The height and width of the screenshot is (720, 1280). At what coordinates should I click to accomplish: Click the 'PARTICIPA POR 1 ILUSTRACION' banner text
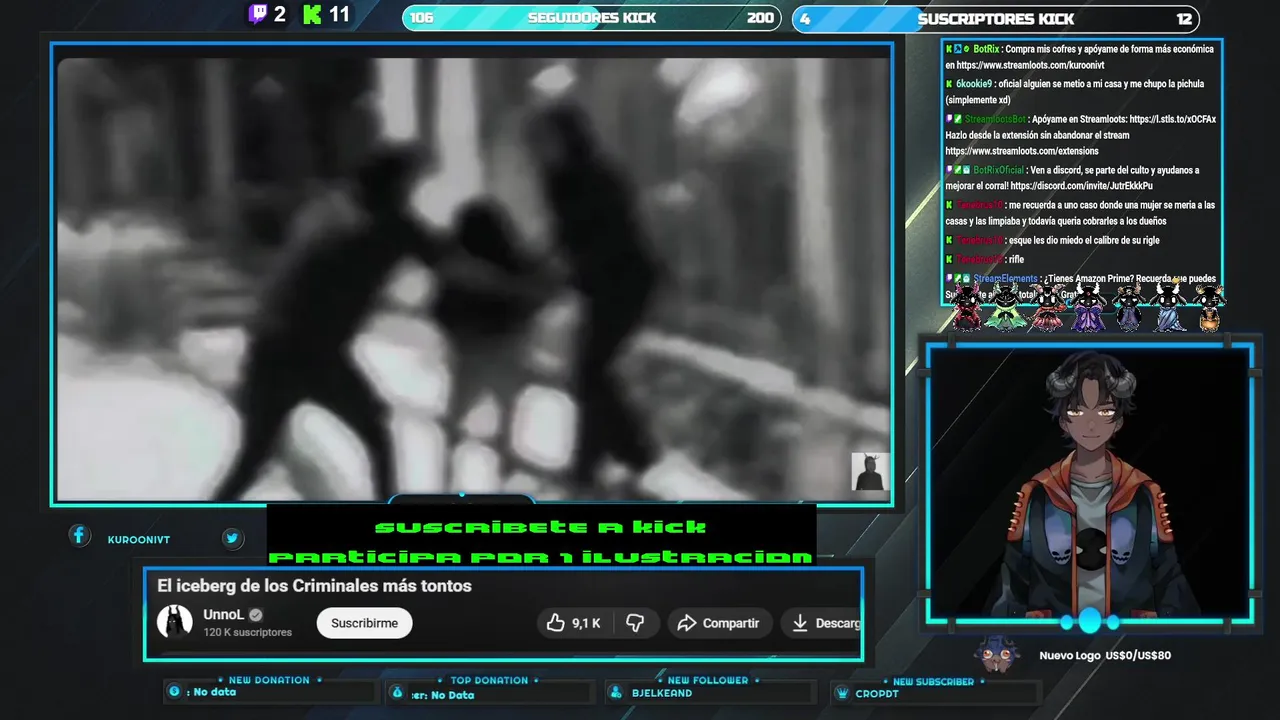(x=541, y=557)
